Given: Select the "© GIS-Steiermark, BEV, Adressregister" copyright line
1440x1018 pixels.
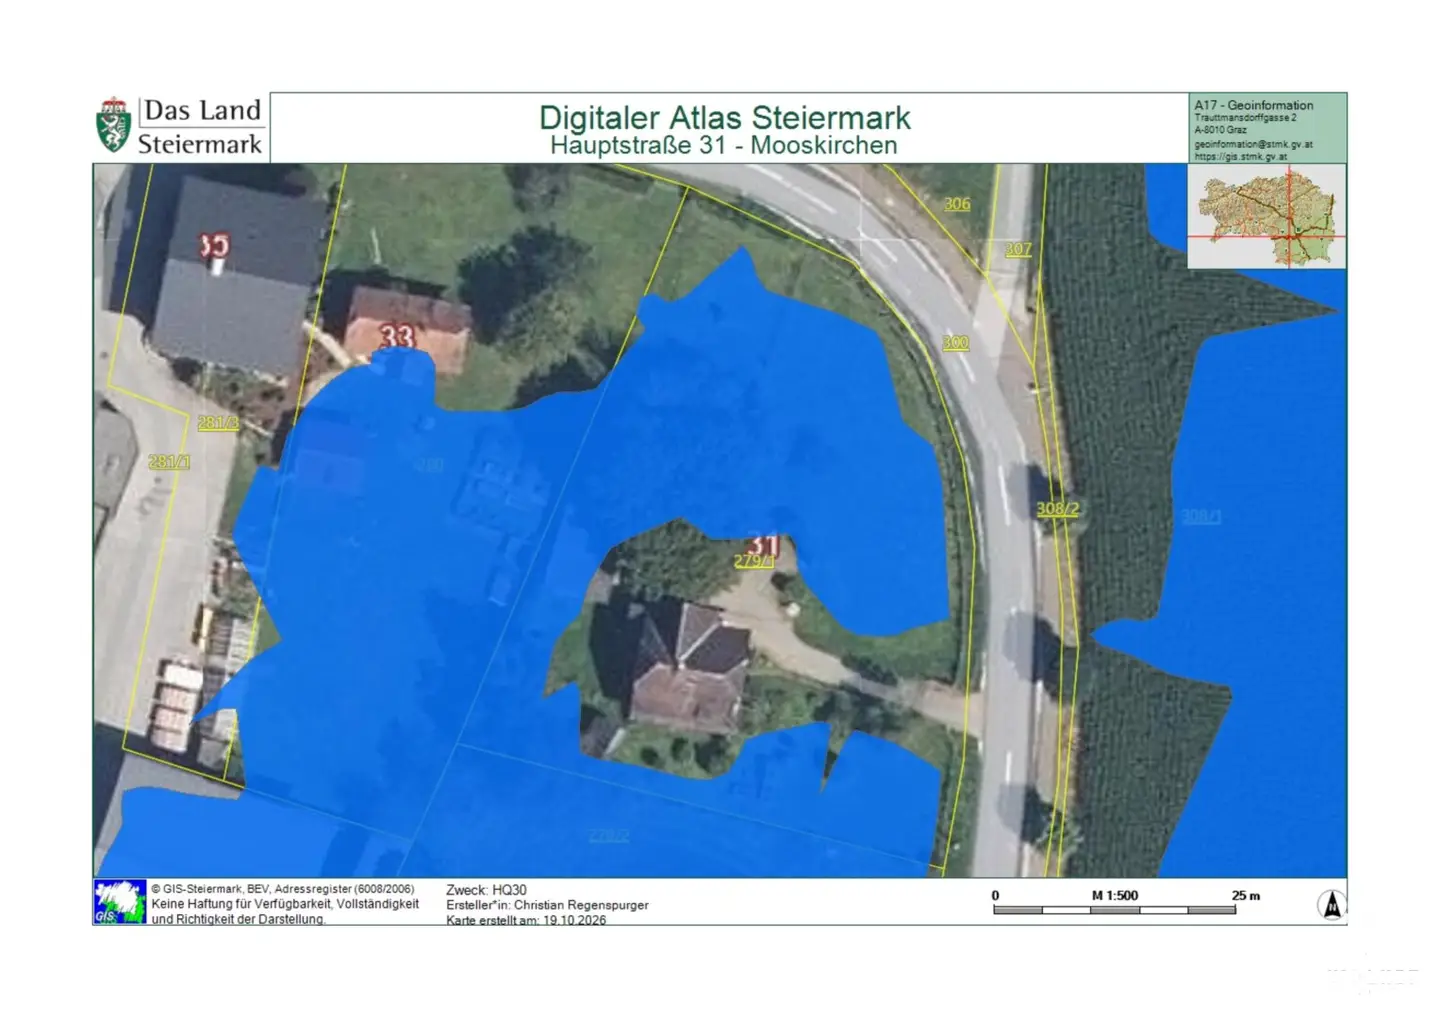Looking at the screenshot, I should coord(283,889).
